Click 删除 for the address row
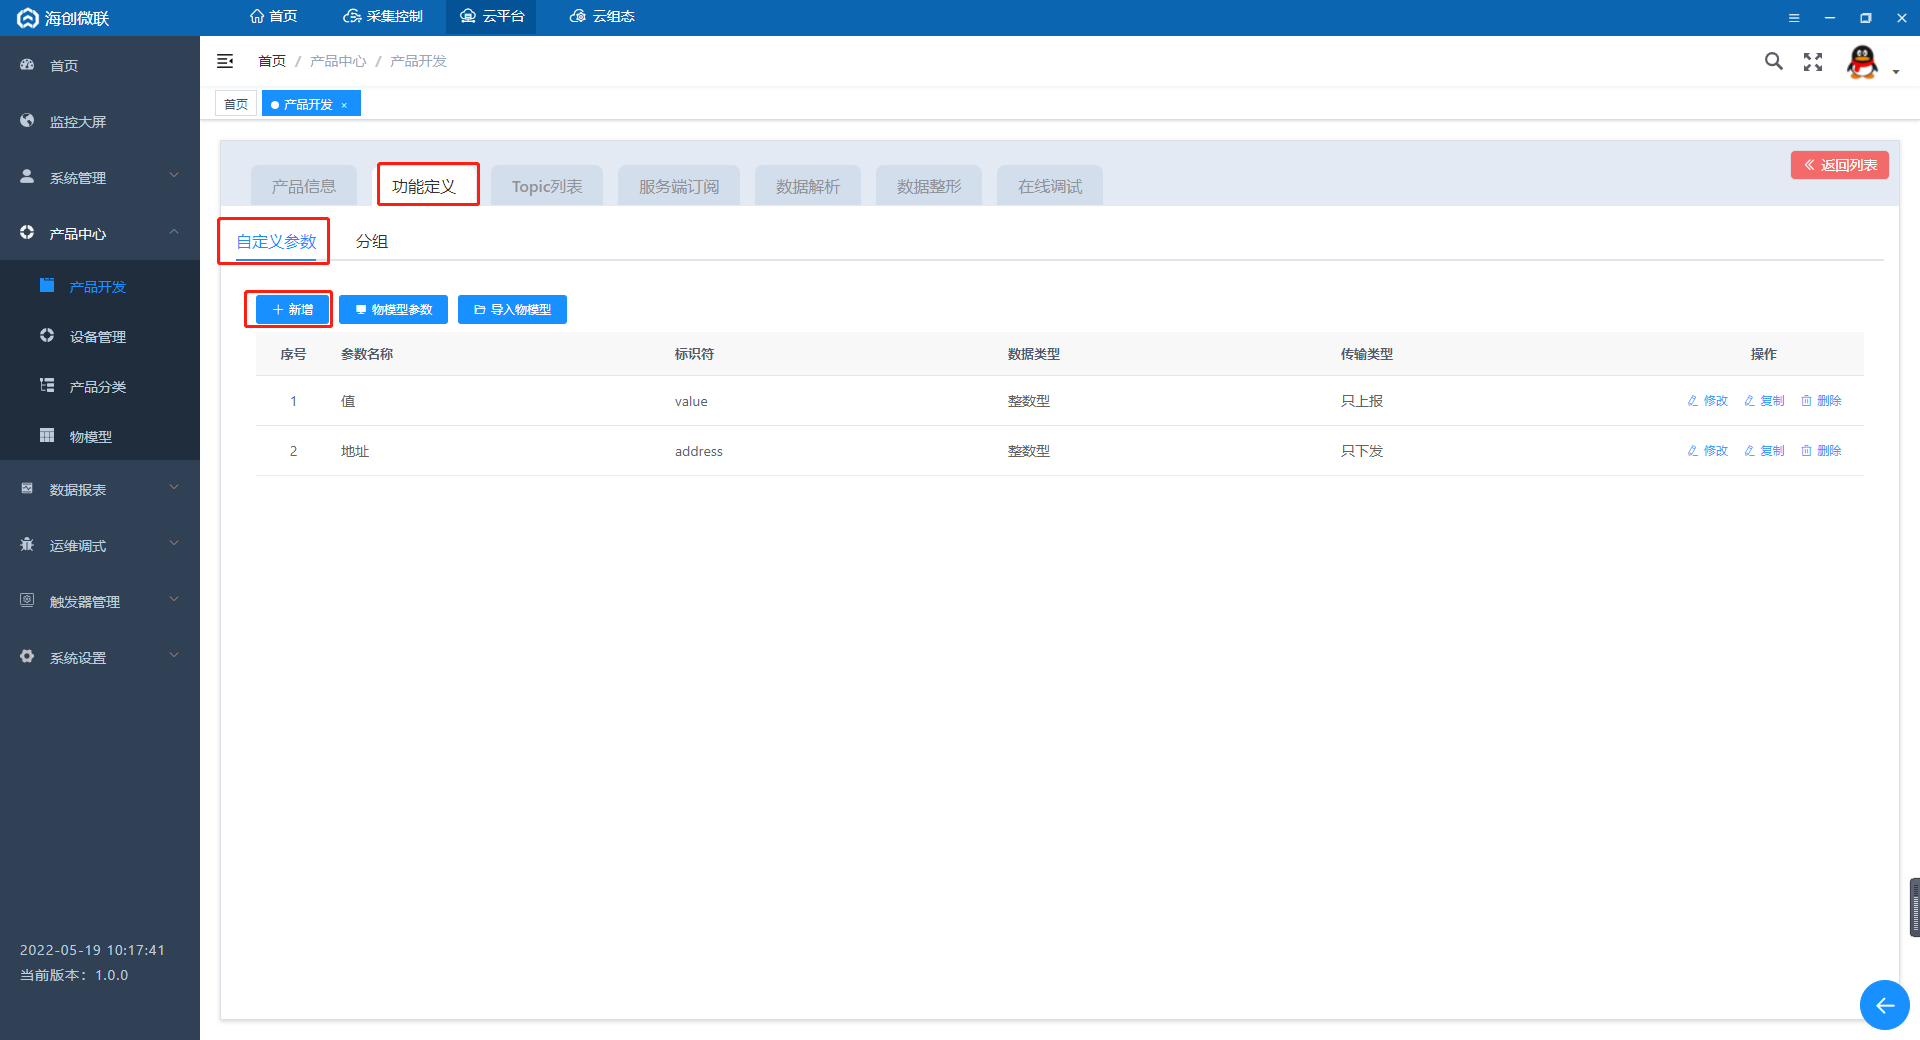Image resolution: width=1920 pixels, height=1040 pixels. [x=1822, y=450]
